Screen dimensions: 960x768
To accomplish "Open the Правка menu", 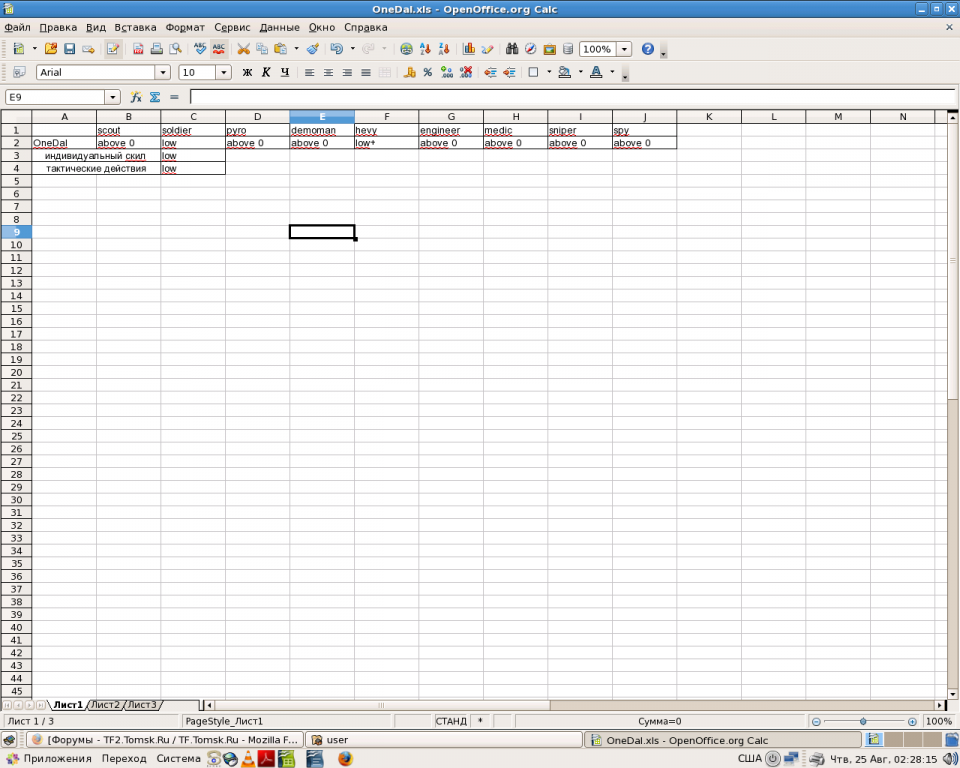I will (x=58, y=28).
